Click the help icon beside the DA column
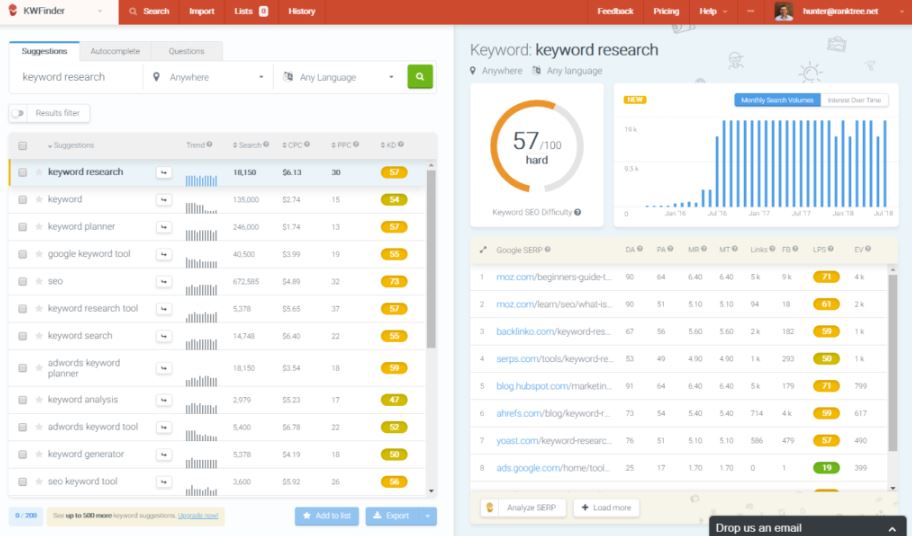Screen dimensions: 912x536 [640, 249]
